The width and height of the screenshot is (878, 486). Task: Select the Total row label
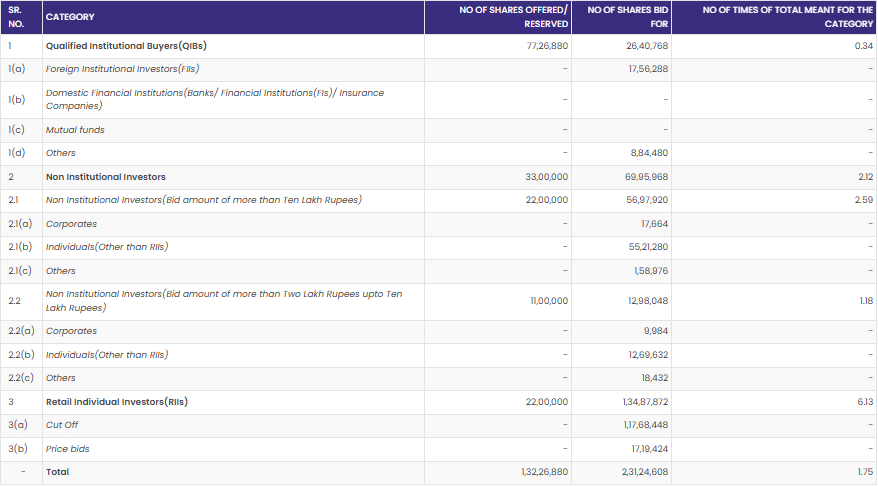58,472
